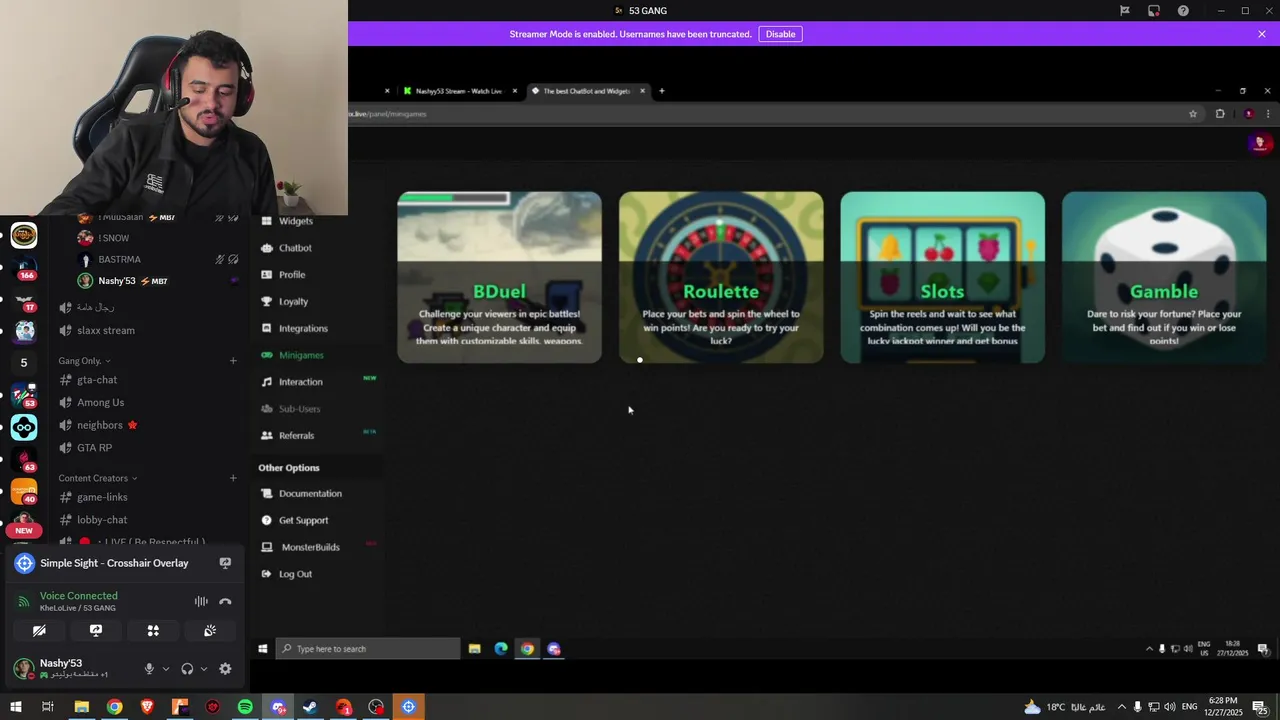Toggle the camera in voice panel
The width and height of the screenshot is (1280, 720).
pos(39,631)
